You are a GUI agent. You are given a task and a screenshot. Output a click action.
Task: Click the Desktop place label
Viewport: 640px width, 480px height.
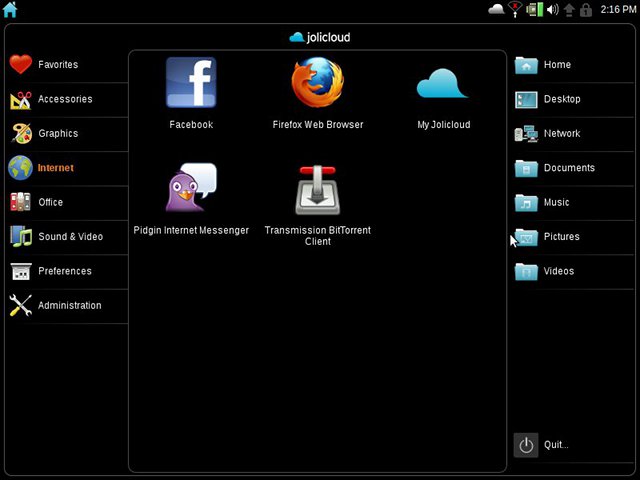click(562, 99)
